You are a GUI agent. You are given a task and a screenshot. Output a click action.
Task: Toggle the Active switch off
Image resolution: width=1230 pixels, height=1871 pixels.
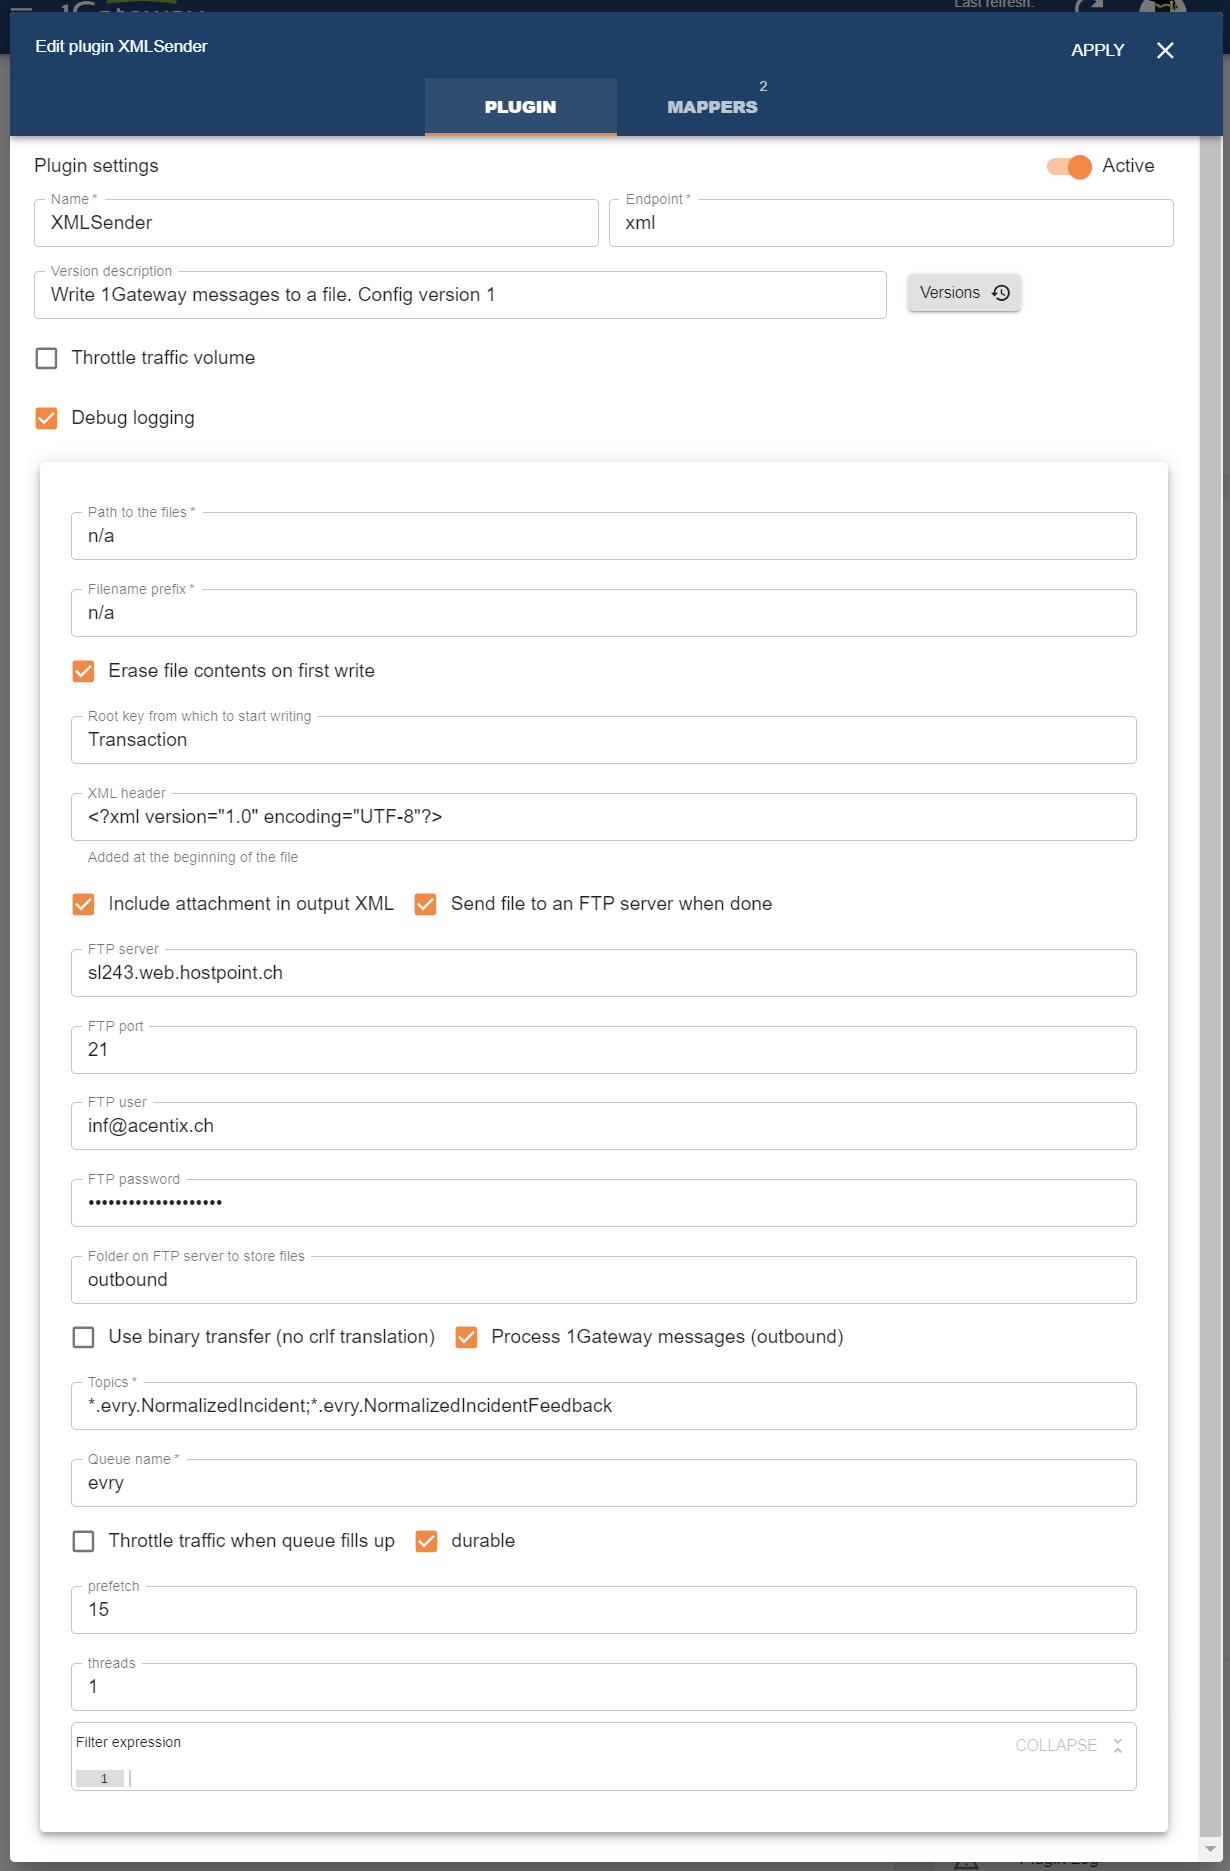[1069, 167]
